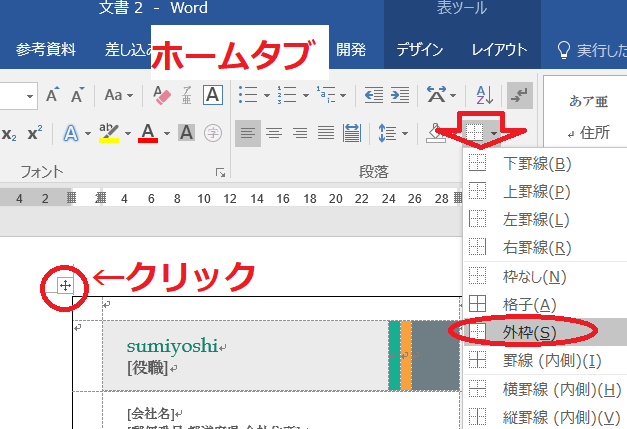Click the yellow text highlight color
Viewport: 627px width, 429px height.
coord(110,133)
